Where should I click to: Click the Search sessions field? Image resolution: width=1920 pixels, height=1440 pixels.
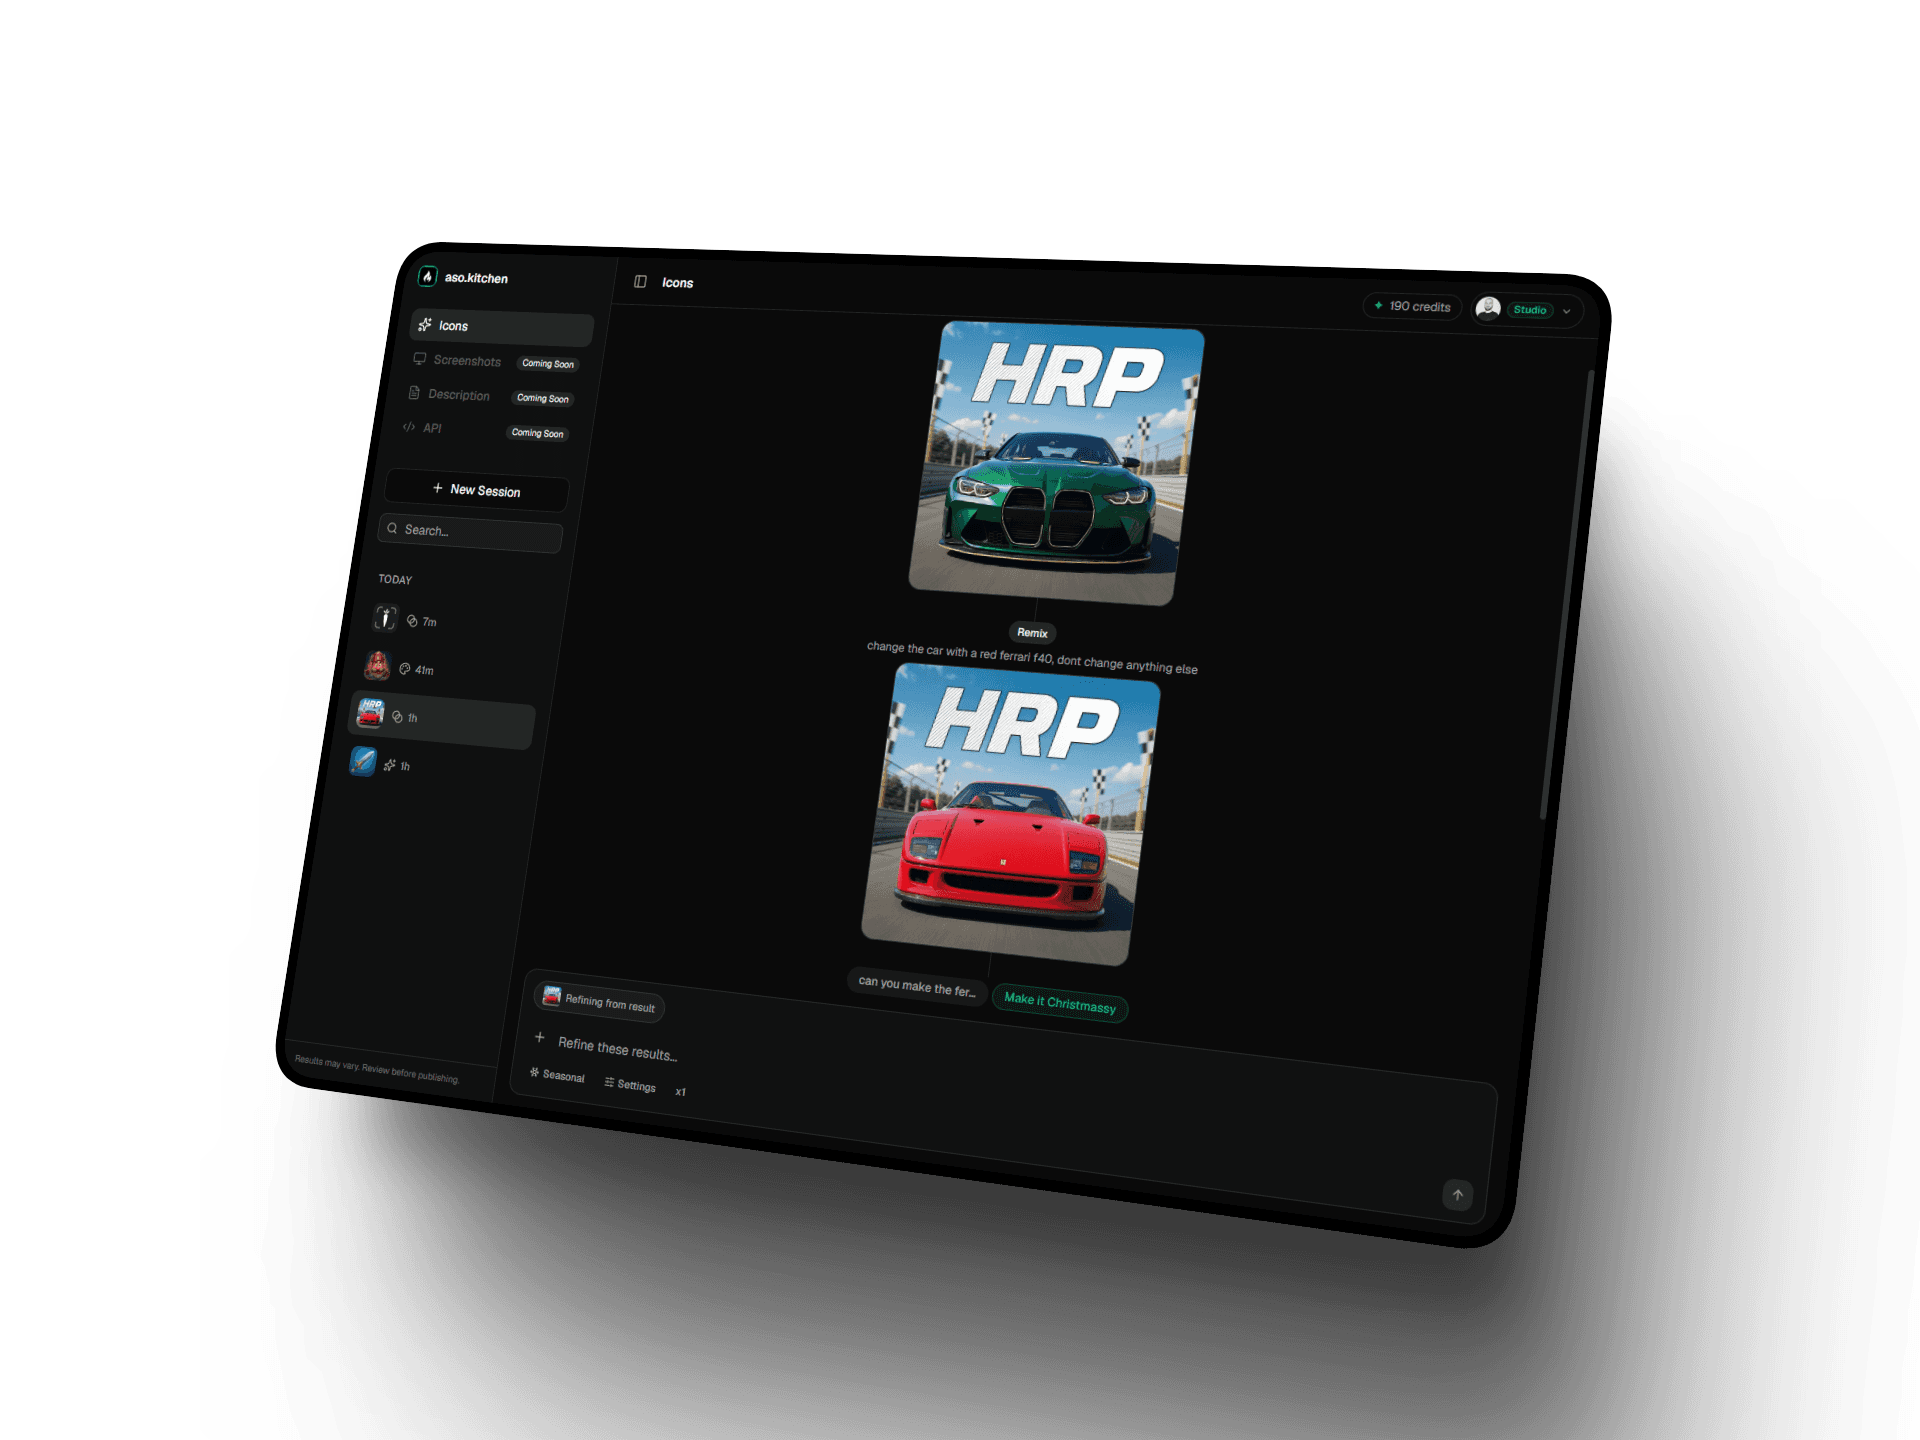pos(470,531)
